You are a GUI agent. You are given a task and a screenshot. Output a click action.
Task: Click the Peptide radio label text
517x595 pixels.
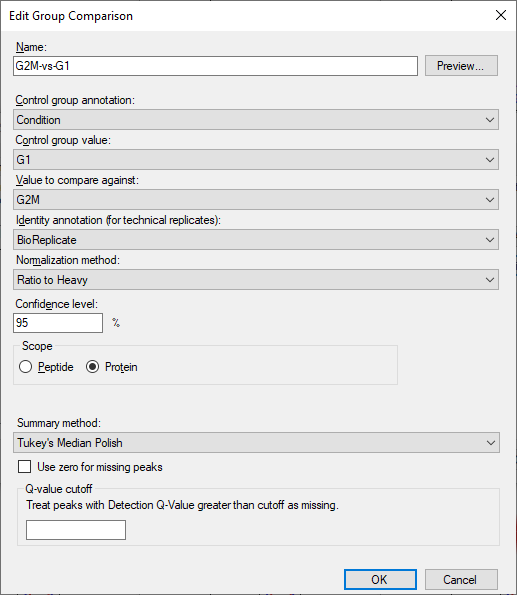55,367
